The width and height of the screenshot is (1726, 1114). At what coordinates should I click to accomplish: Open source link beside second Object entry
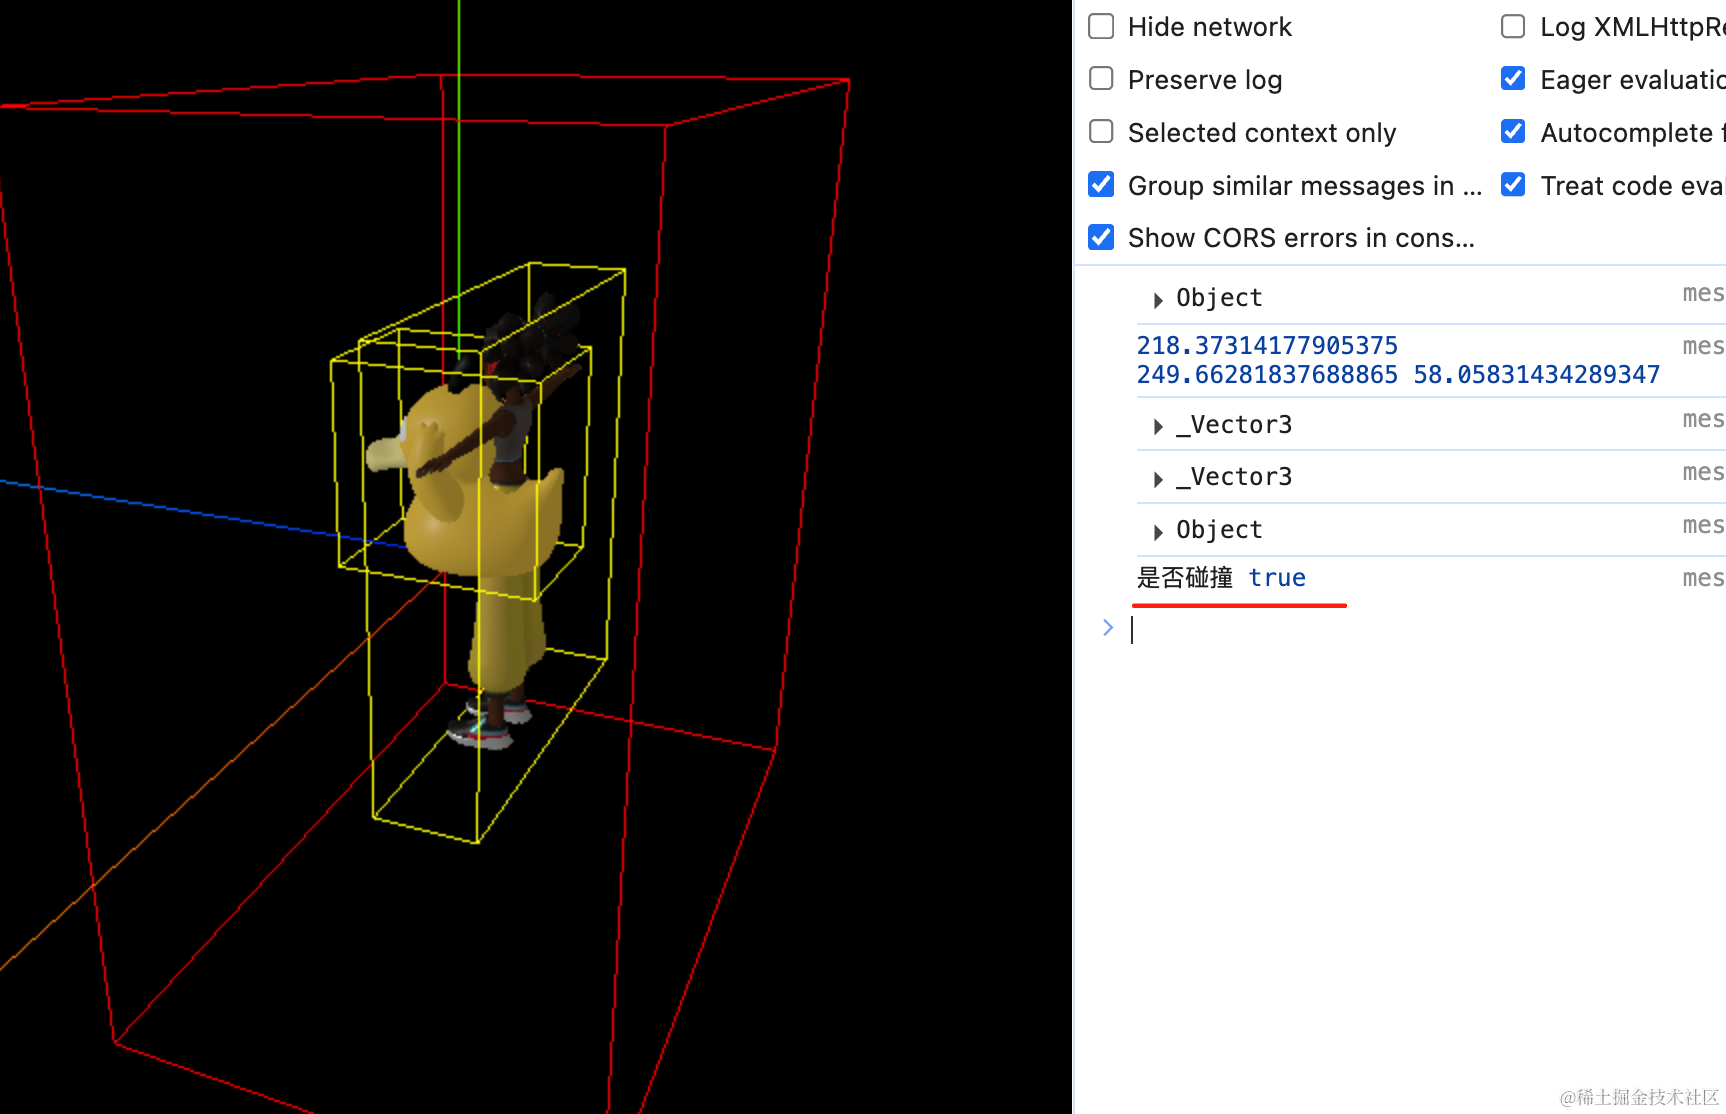[x=1703, y=525]
